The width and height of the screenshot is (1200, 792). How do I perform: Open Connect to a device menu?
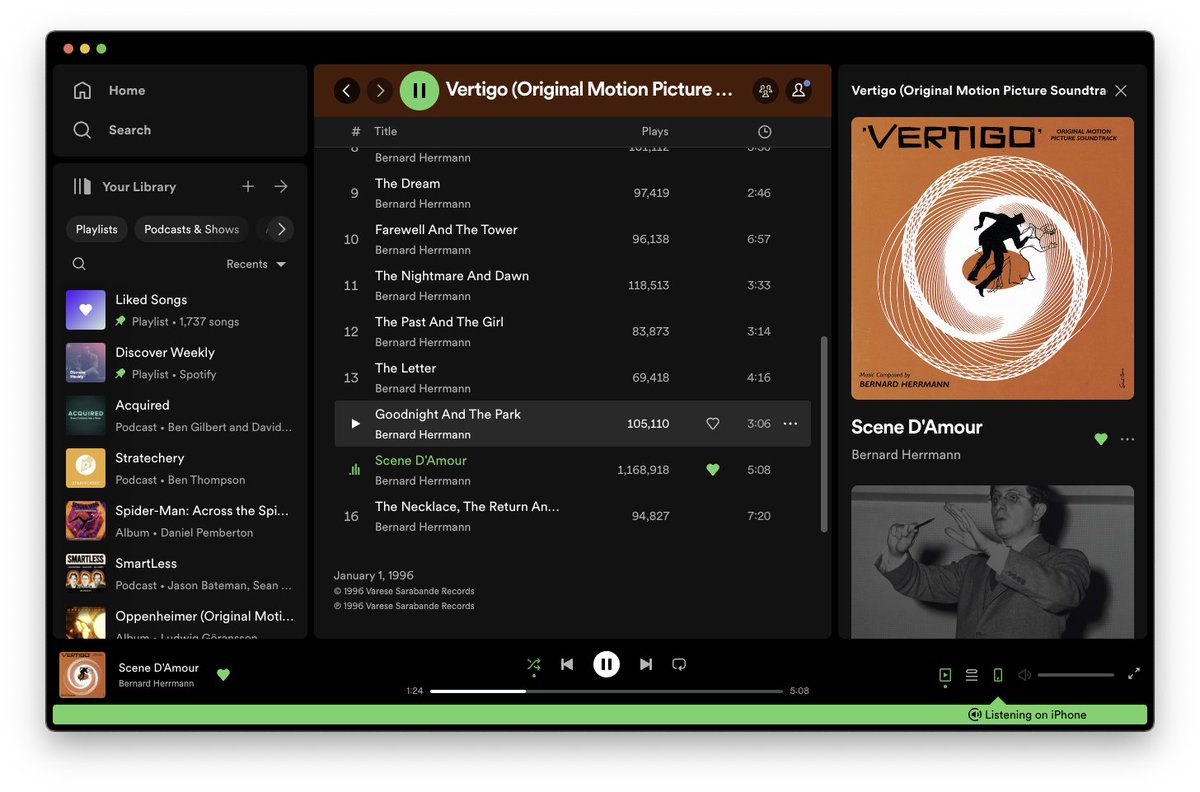tap(998, 675)
